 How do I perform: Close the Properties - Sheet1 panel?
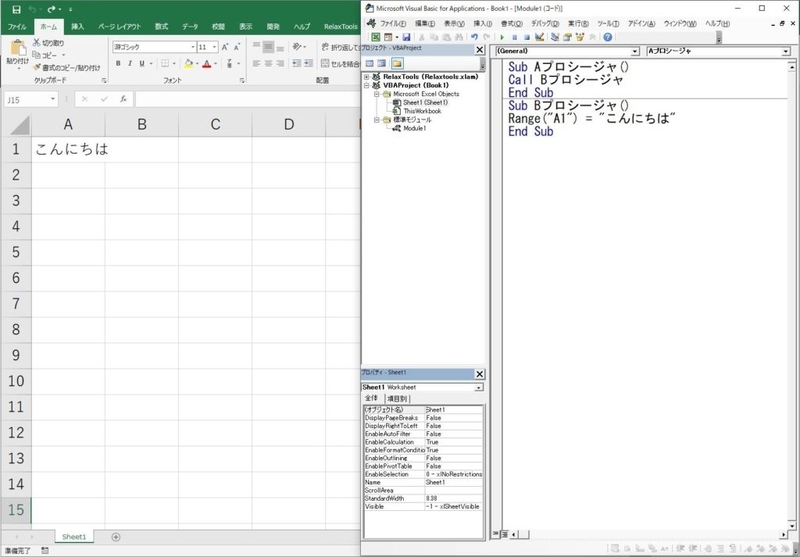[479, 374]
